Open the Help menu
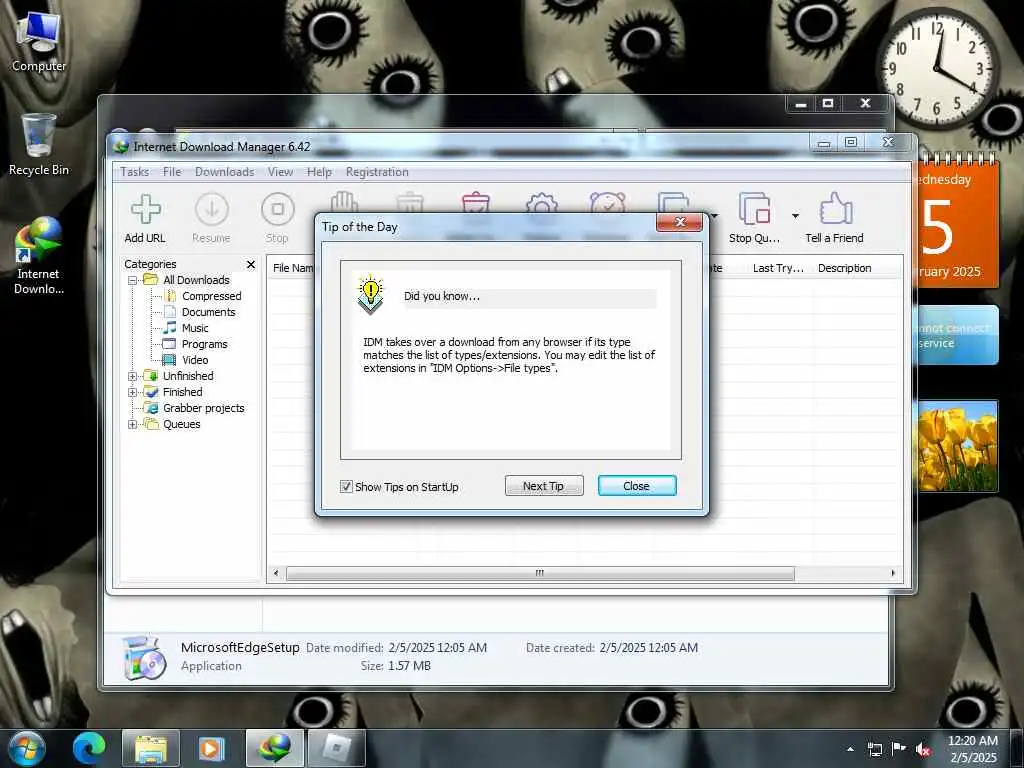This screenshot has height=768, width=1024. (x=319, y=172)
